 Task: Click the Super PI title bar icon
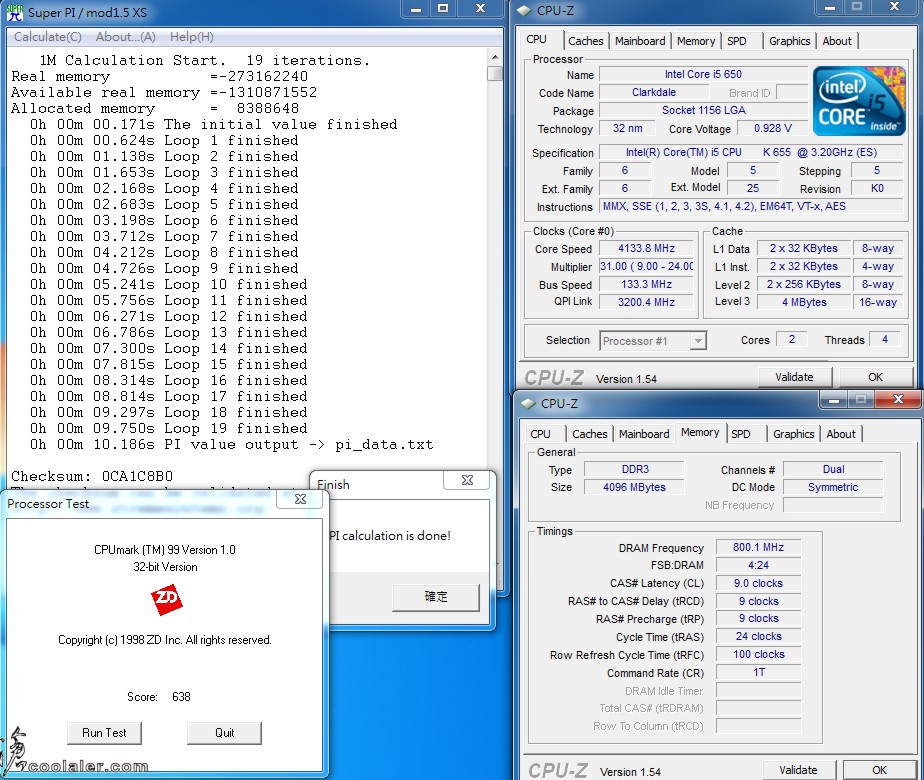coord(15,12)
